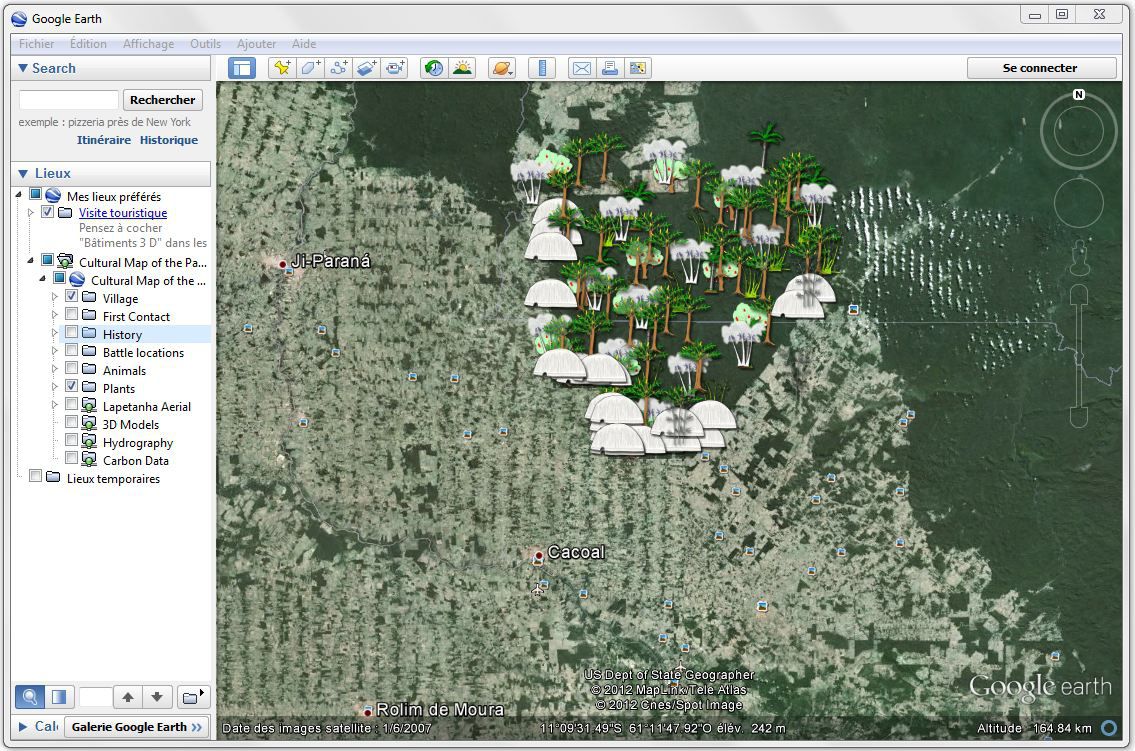Click the Rechercher button
The image size is (1135, 751).
162,100
